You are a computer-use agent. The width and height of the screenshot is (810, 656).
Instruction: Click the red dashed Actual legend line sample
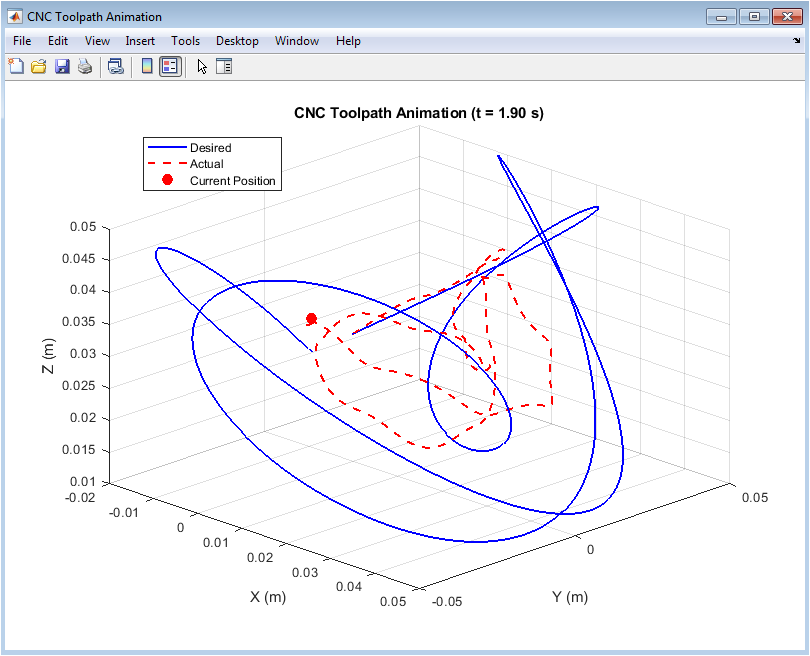click(x=167, y=164)
